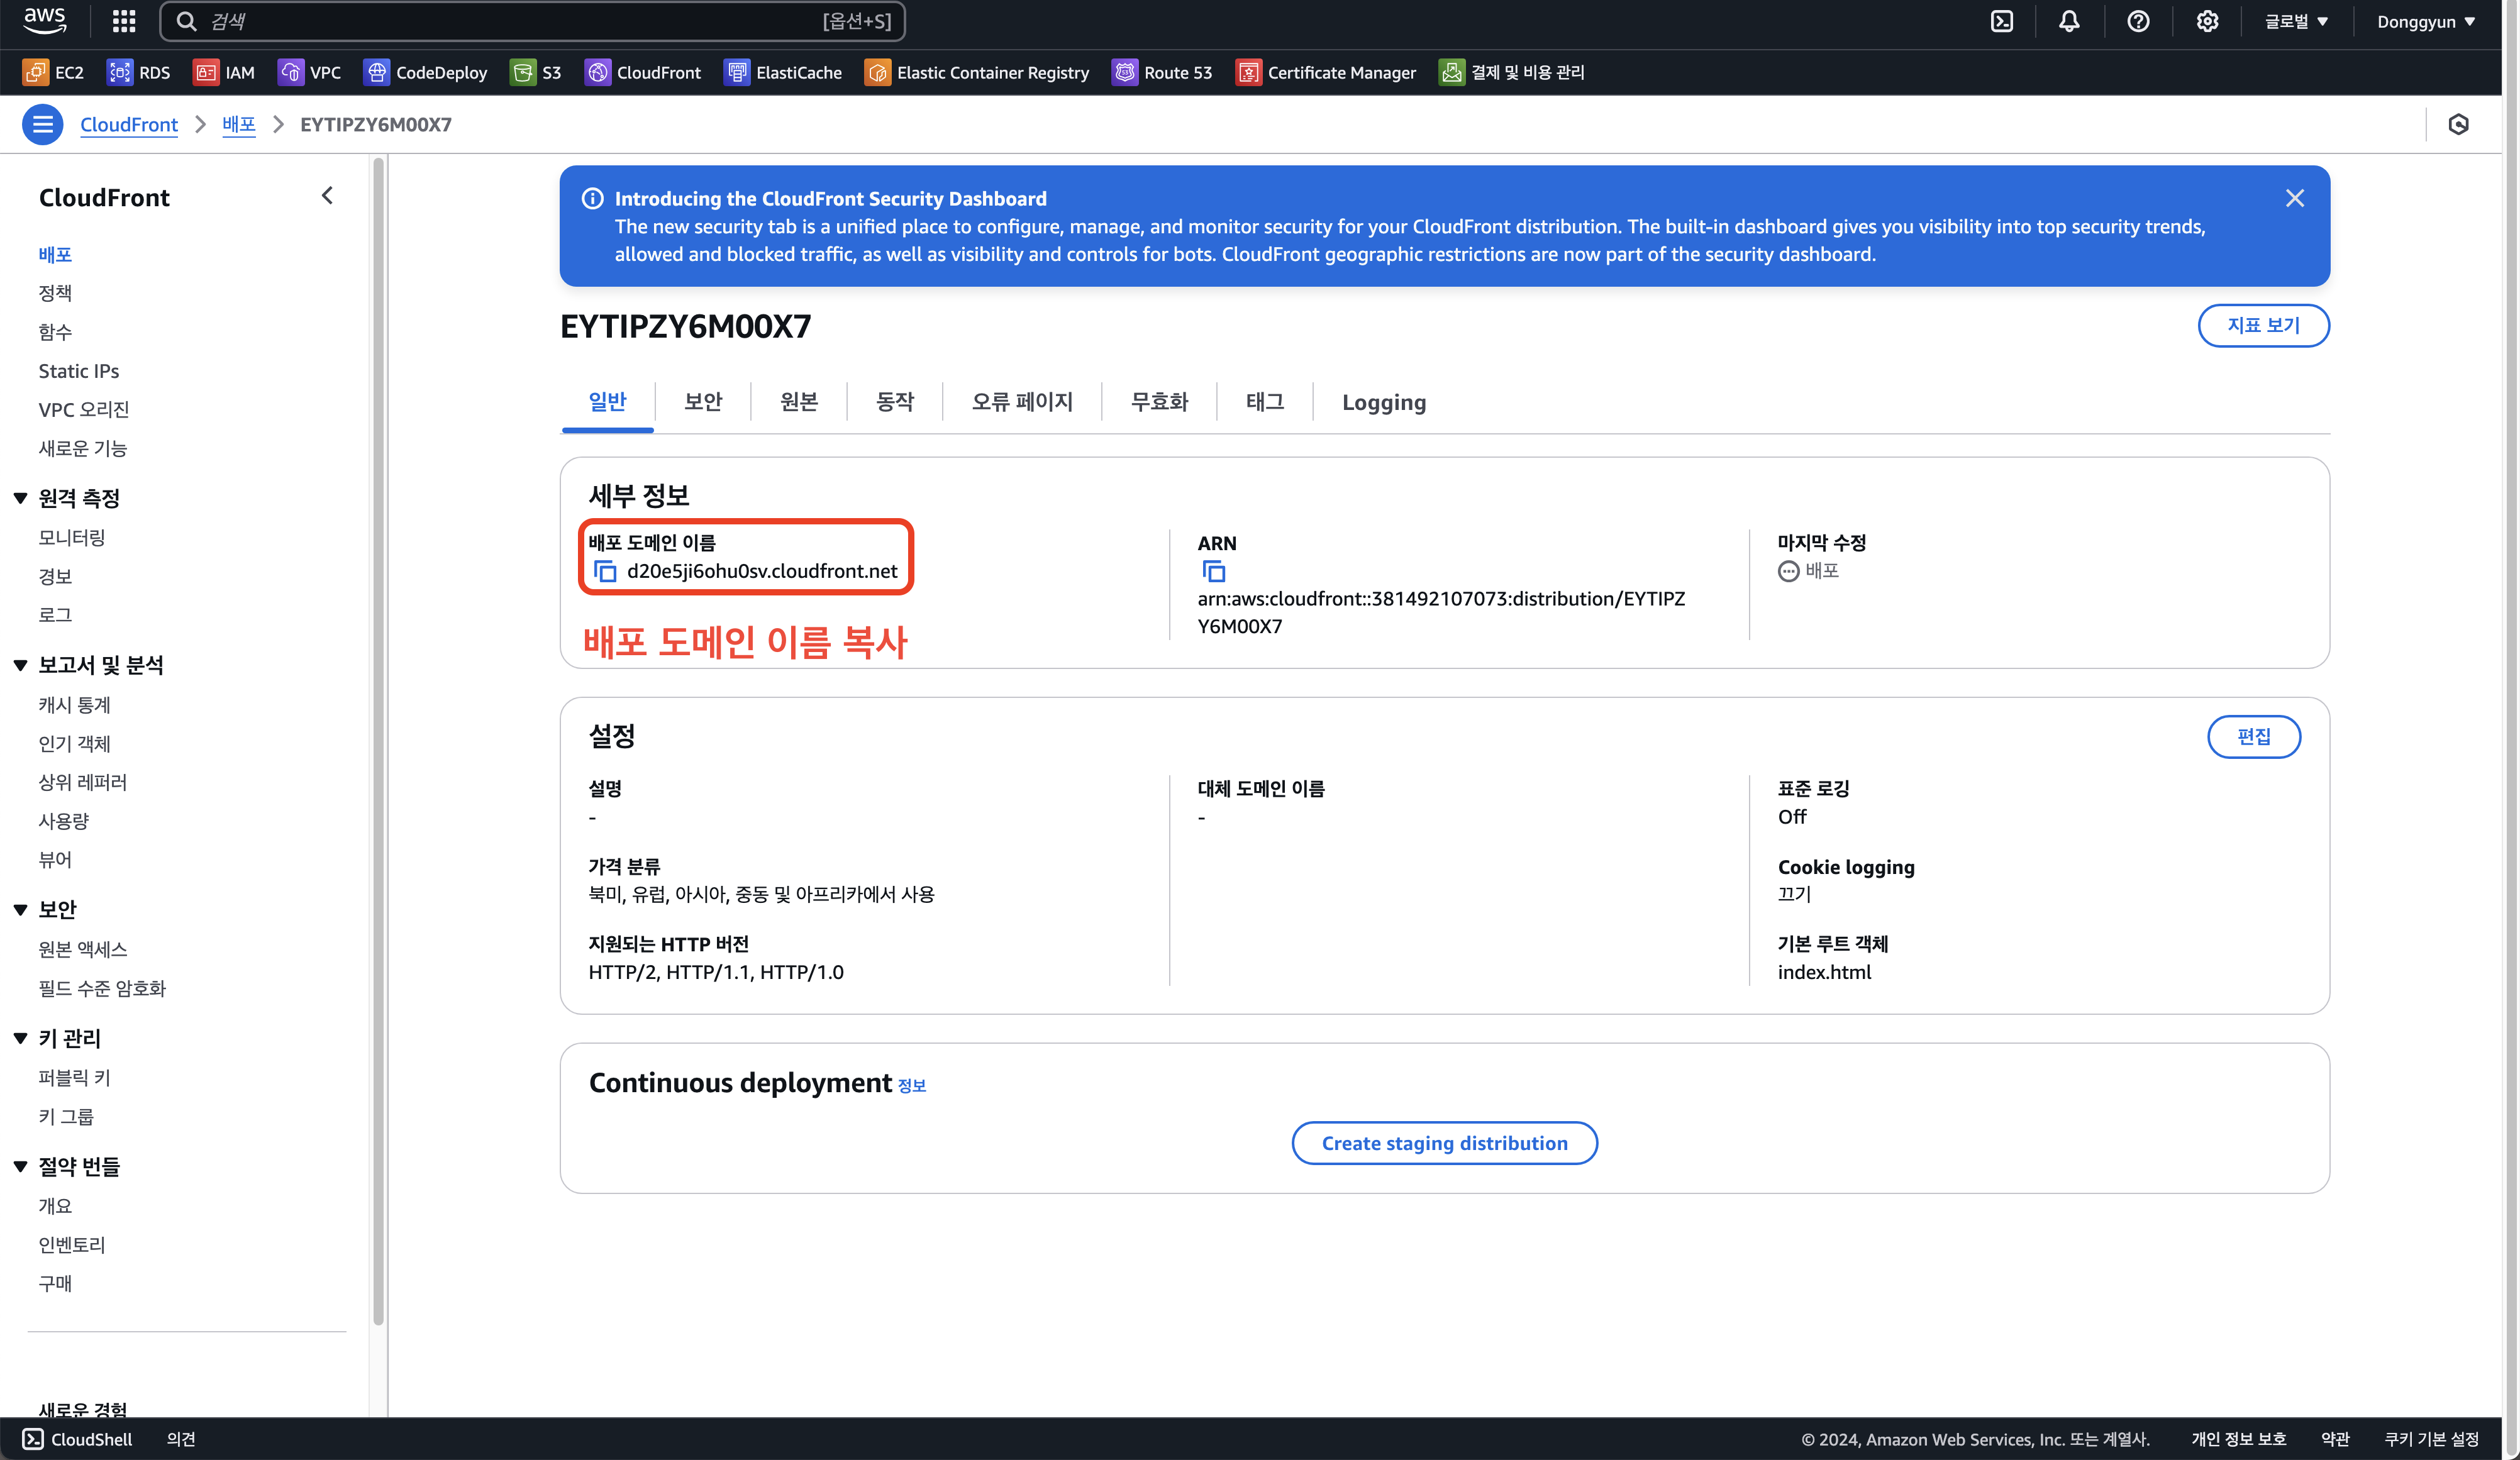Collapse the 절약 번들 section
The width and height of the screenshot is (2520, 1460).
[20, 1166]
